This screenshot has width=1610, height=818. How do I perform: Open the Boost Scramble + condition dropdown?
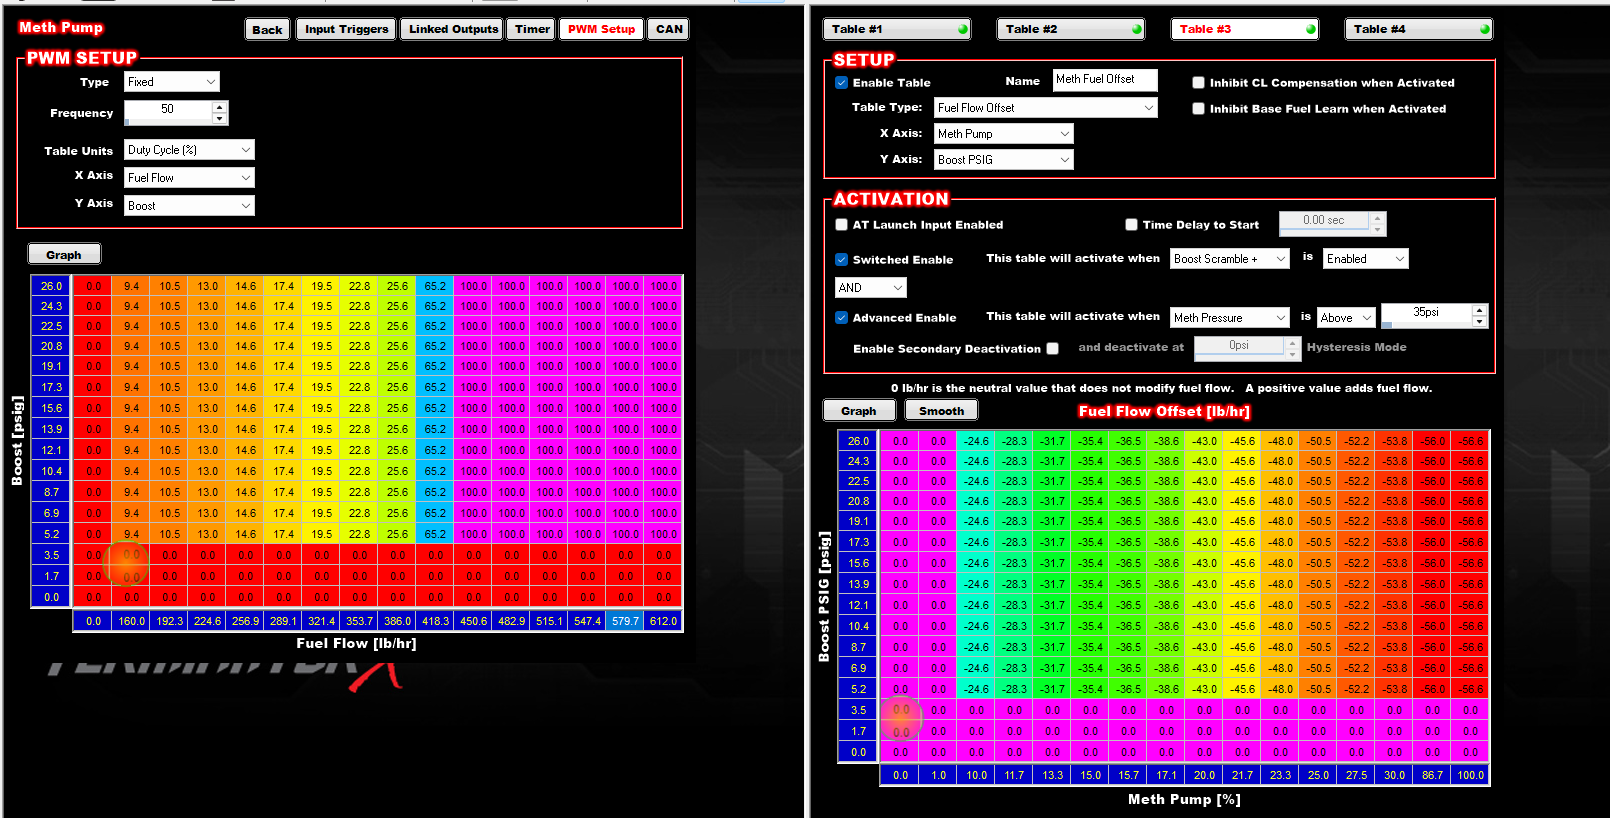(1230, 259)
